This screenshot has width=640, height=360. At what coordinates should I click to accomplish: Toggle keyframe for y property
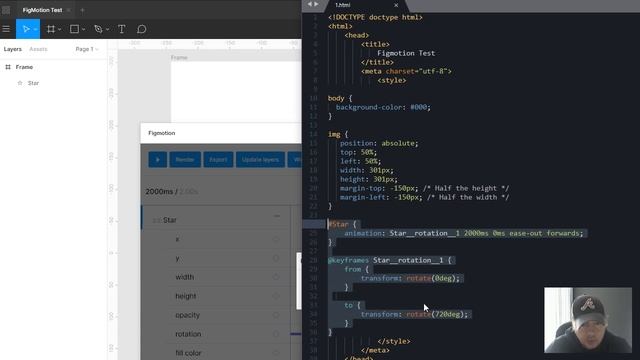[x=276, y=258]
